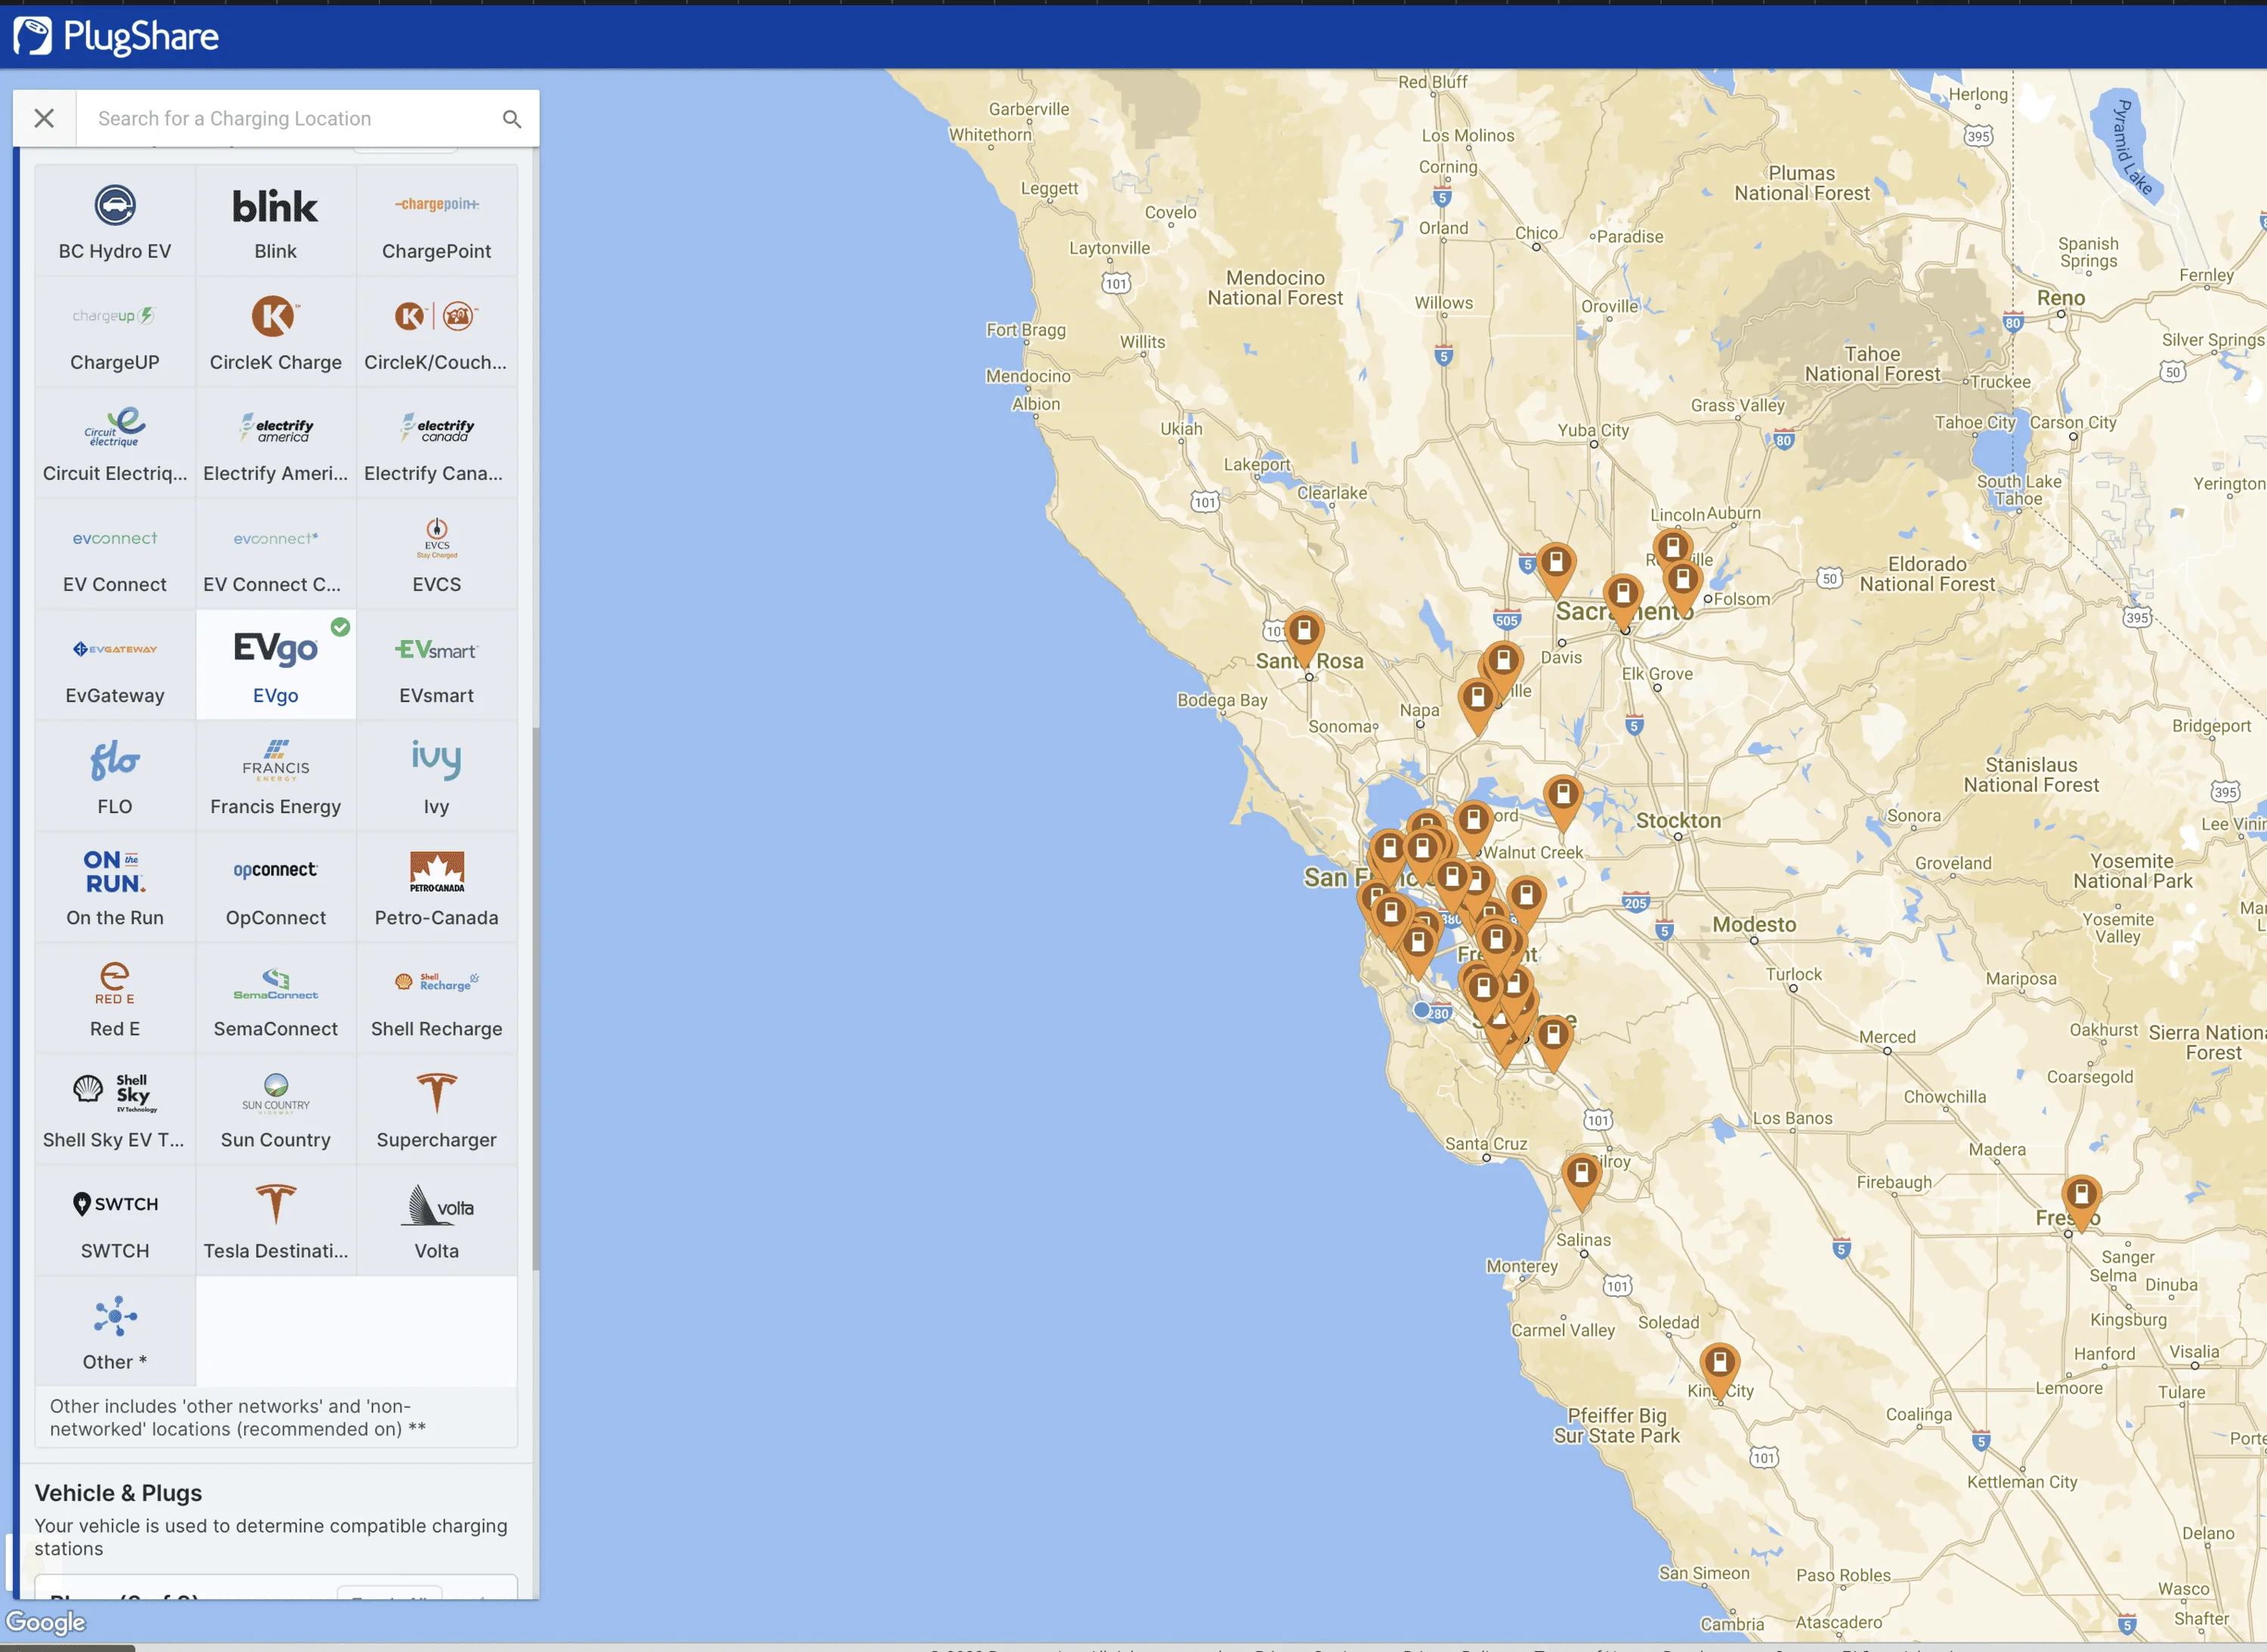Pick the SemaConnect network
This screenshot has height=1652, width=2267.
point(275,998)
